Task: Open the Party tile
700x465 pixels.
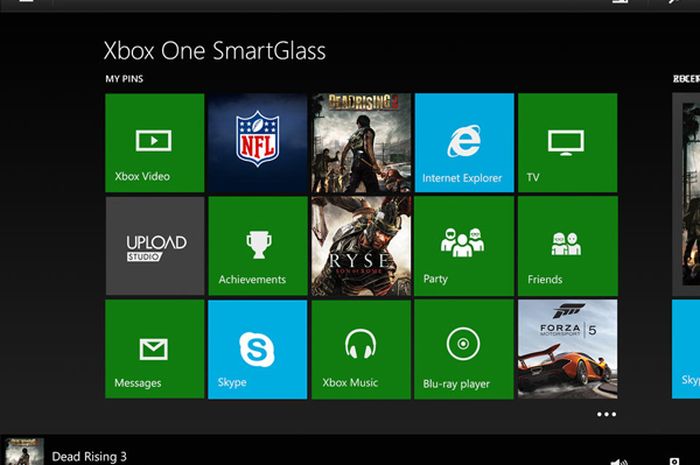Action: [464, 246]
